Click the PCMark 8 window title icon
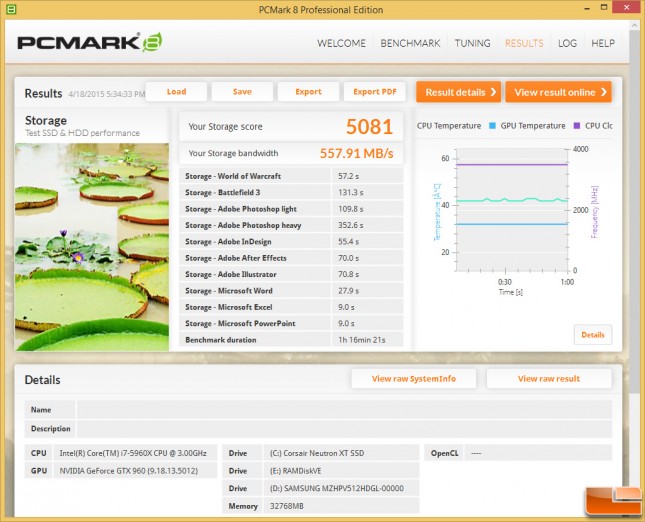The height and width of the screenshot is (522, 645). (11, 9)
